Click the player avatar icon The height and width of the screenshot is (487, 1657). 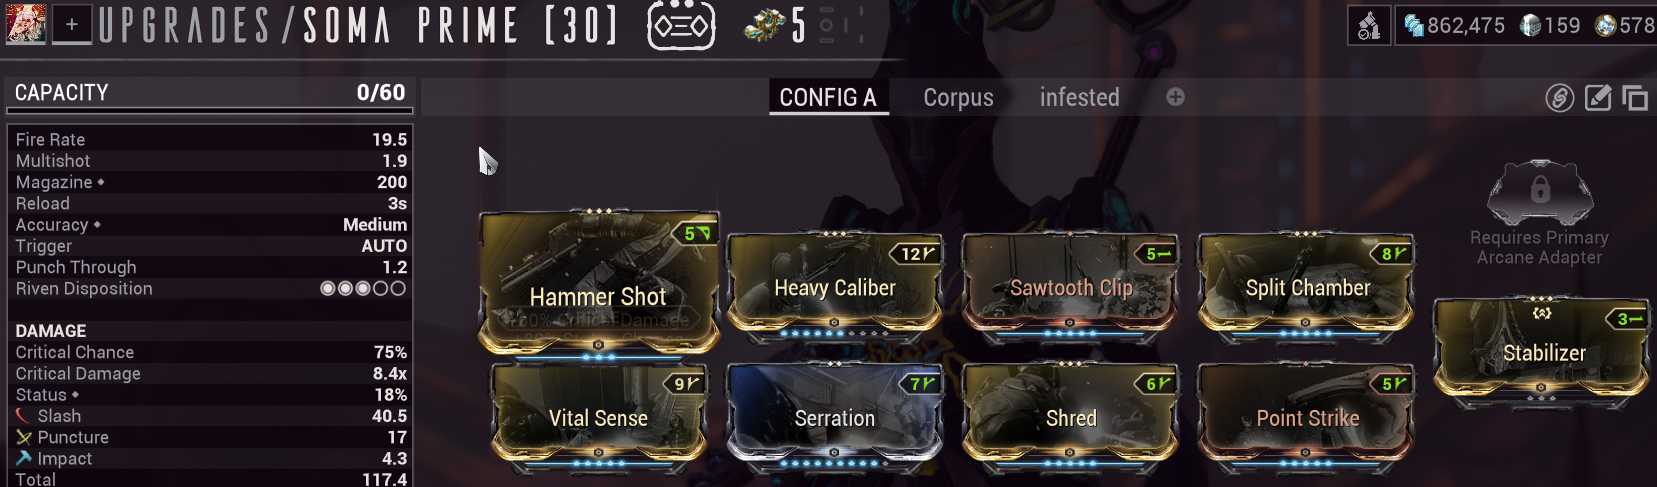25,24
